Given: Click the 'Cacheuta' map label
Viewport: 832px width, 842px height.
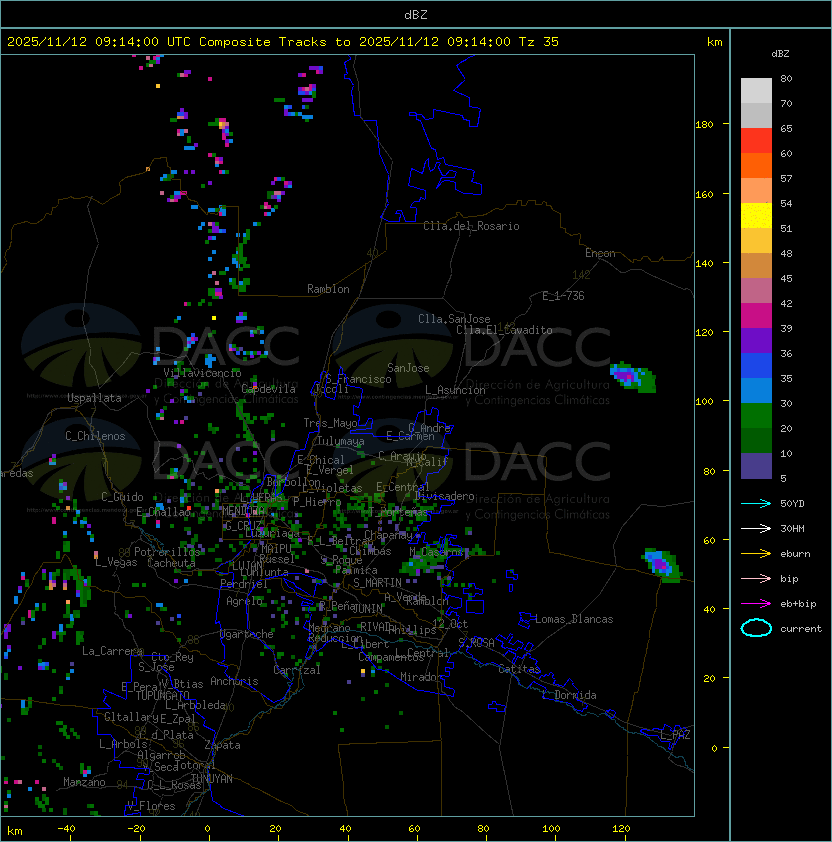Looking at the screenshot, I should tap(171, 563).
